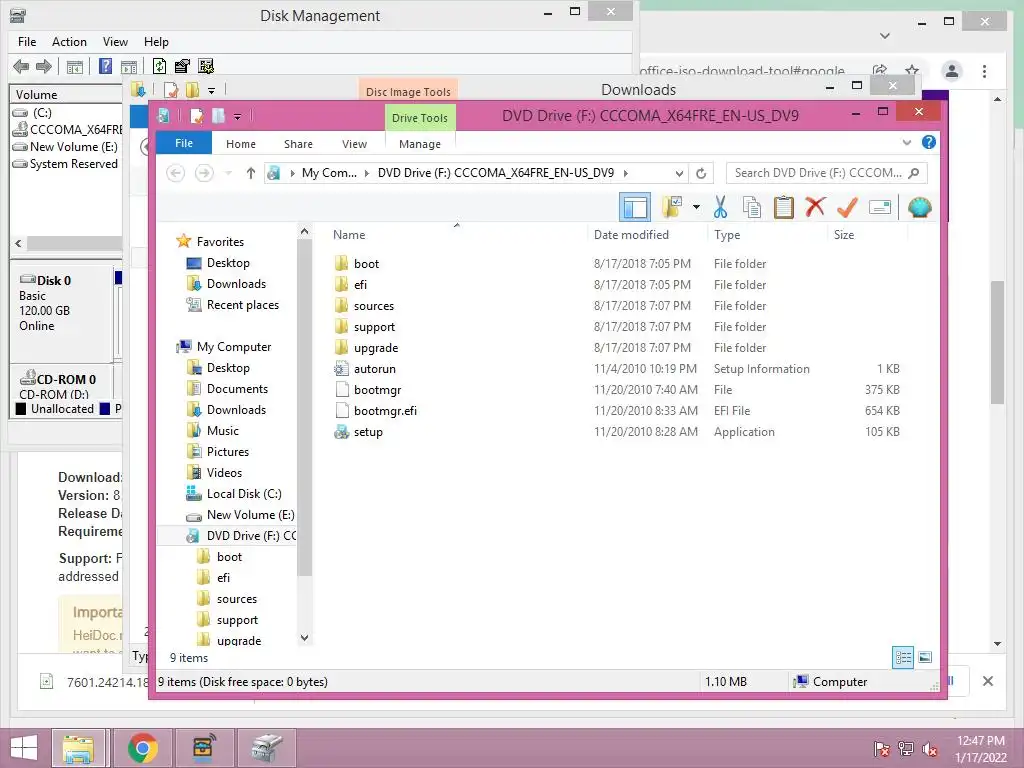
Task: Click the red X Delete icon
Action: pos(815,207)
